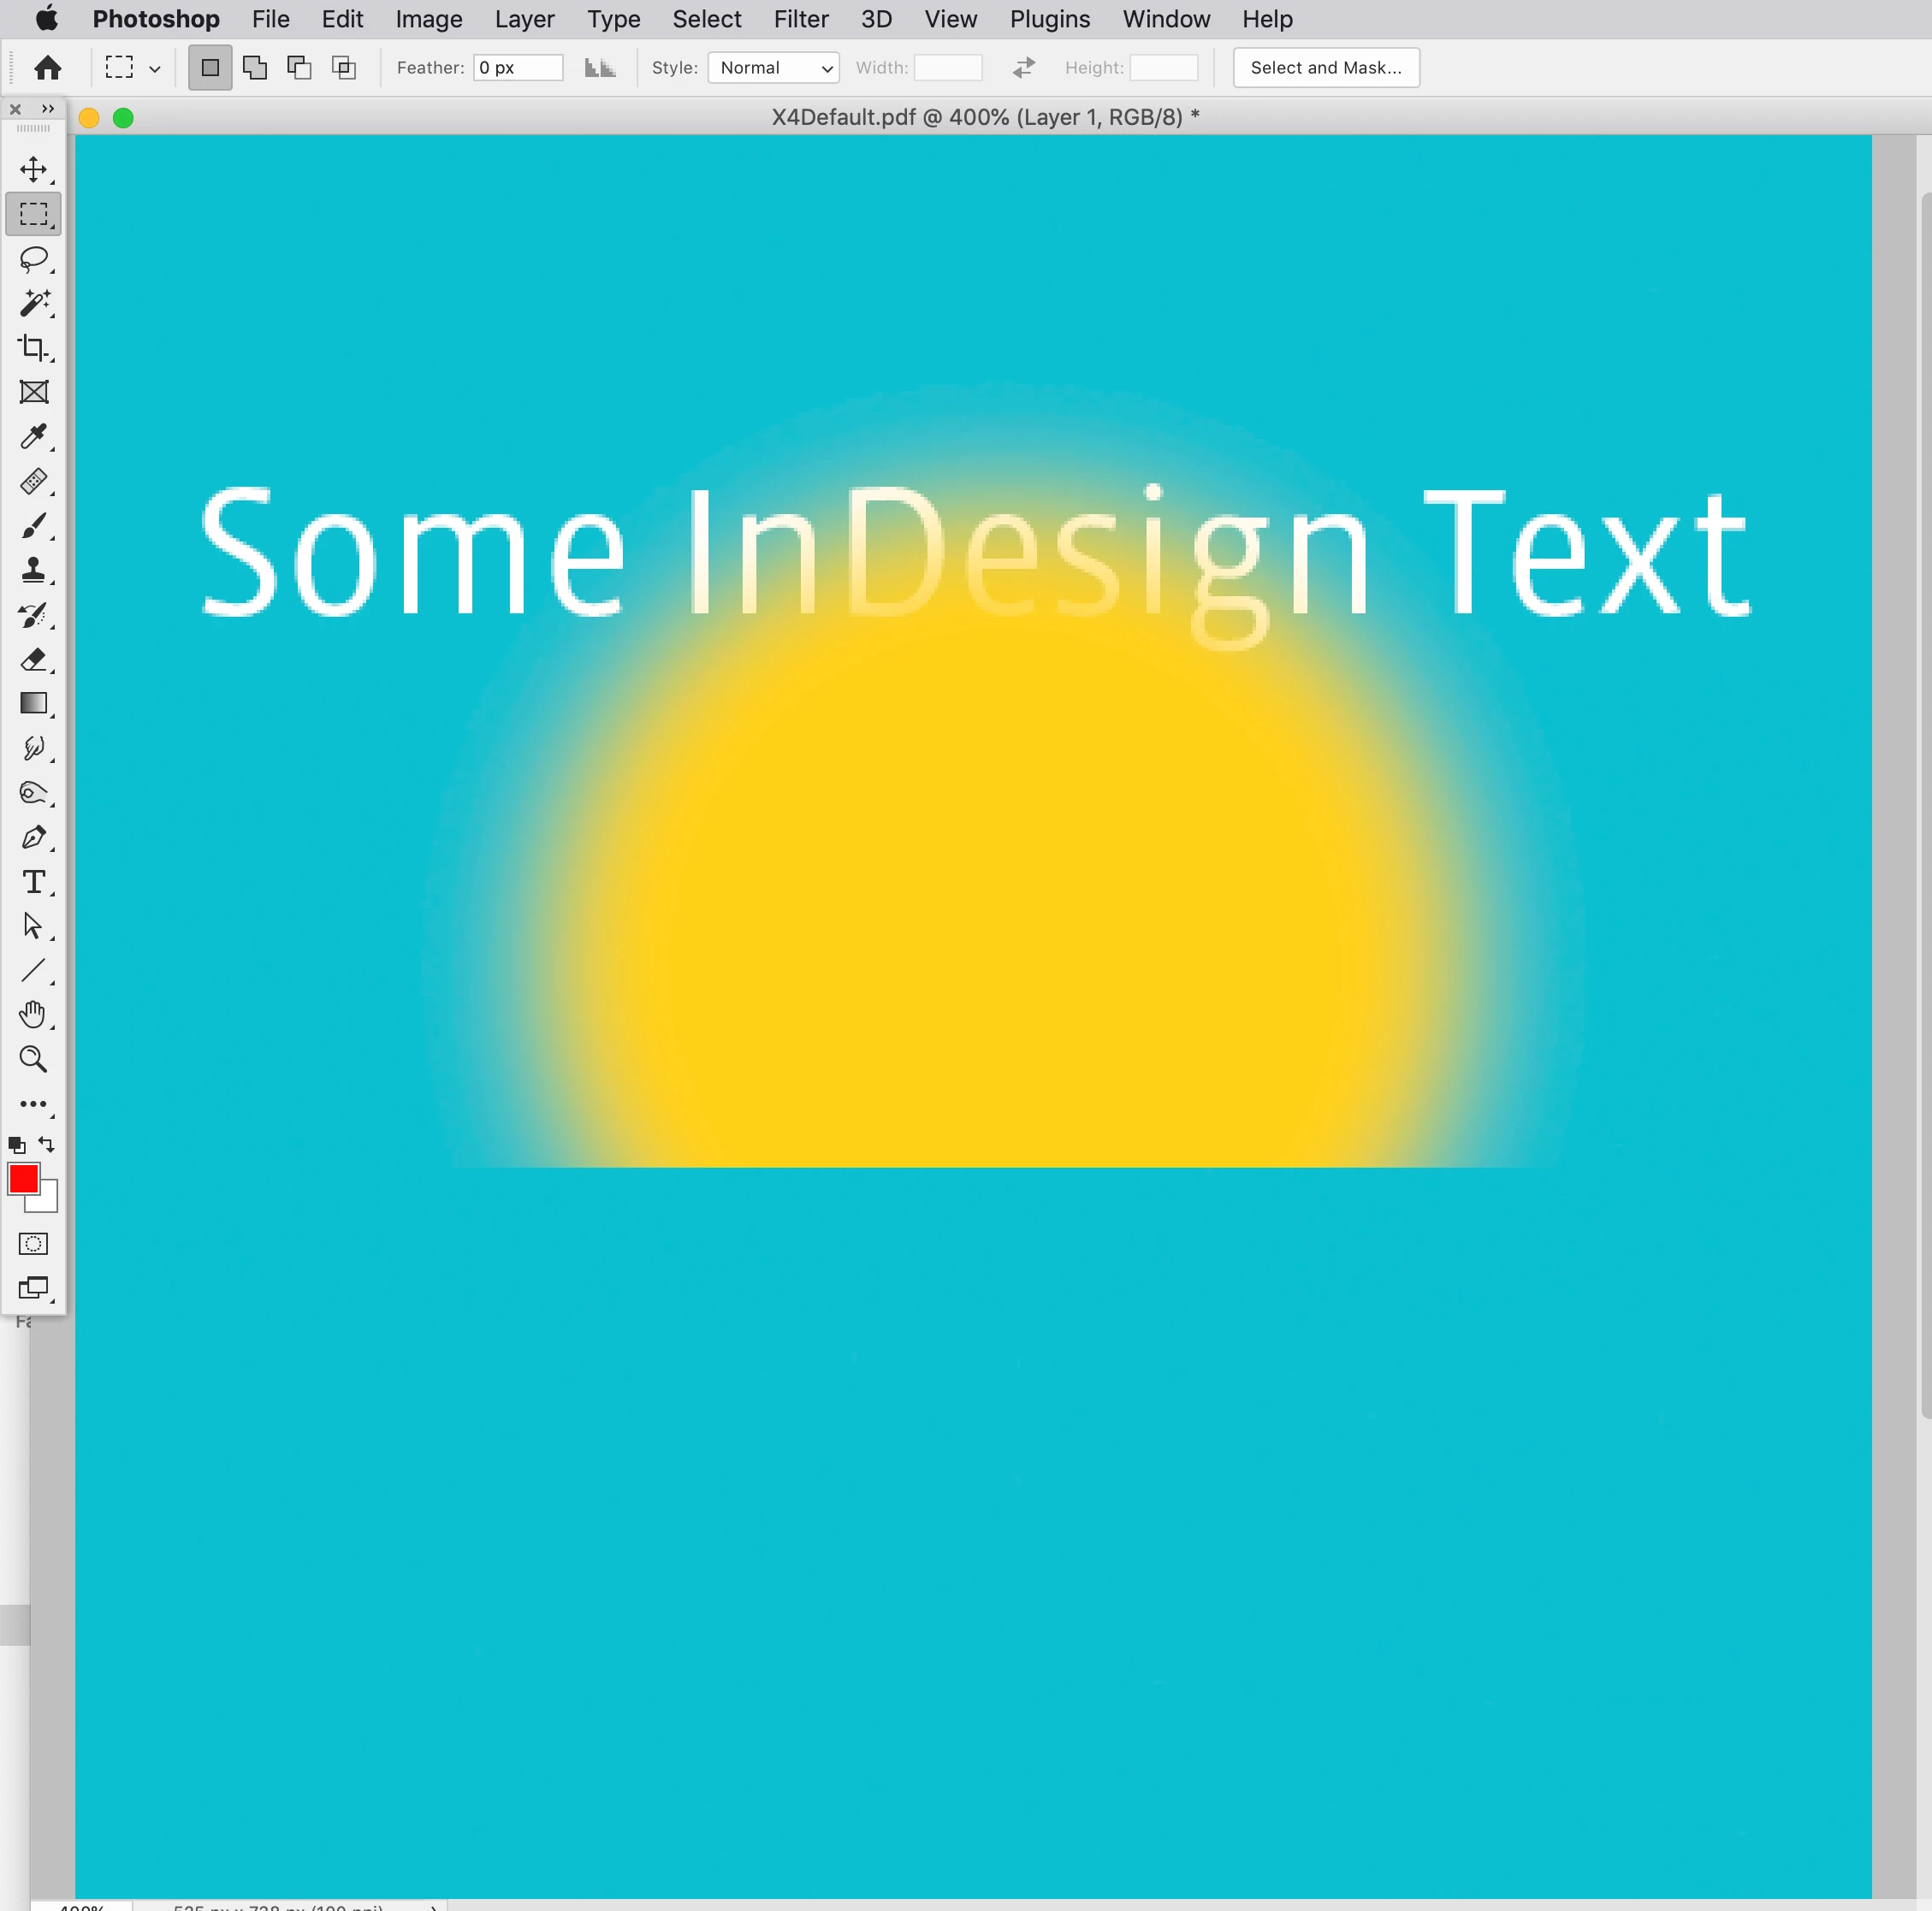Open the tool preset picker arrow

155,69
